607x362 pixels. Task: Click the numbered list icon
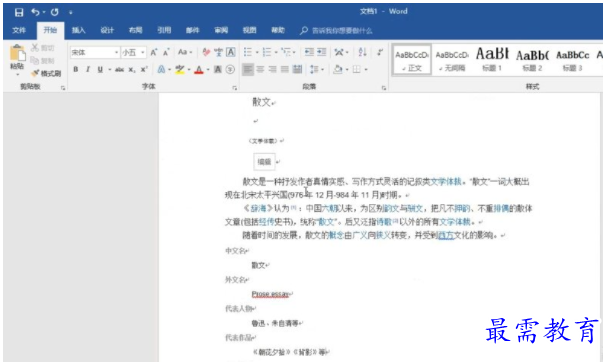[267, 52]
